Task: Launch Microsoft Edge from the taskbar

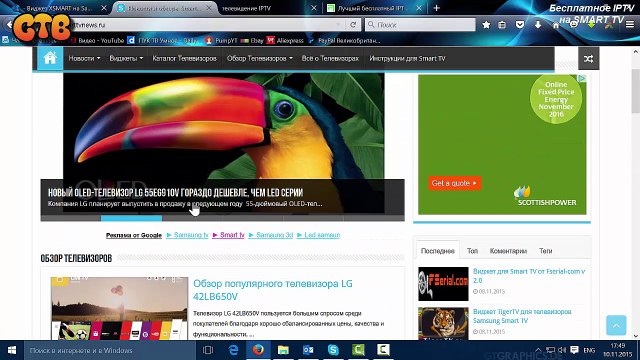Action: tap(233, 350)
